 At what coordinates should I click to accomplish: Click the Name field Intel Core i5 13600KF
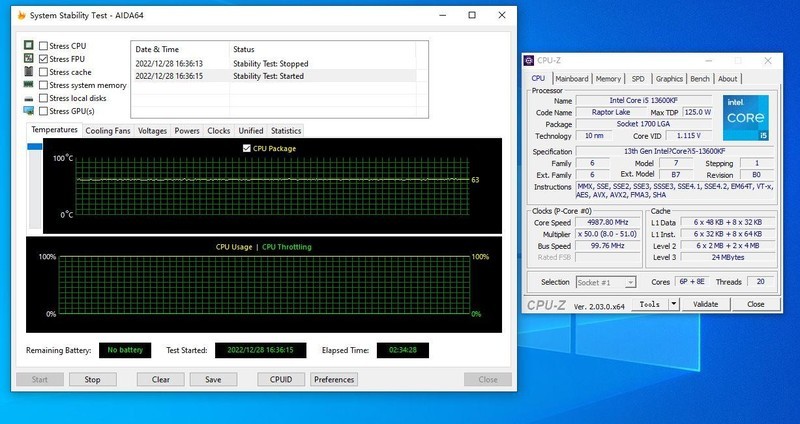tap(643, 101)
